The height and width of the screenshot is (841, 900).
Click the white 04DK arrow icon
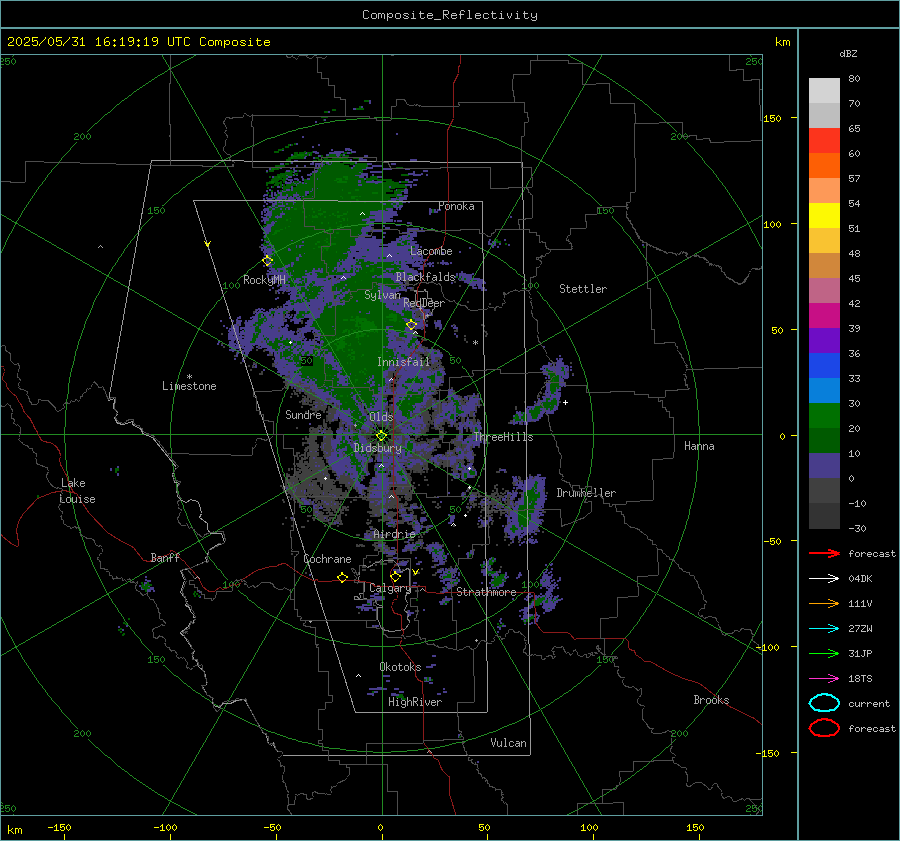tap(824, 578)
